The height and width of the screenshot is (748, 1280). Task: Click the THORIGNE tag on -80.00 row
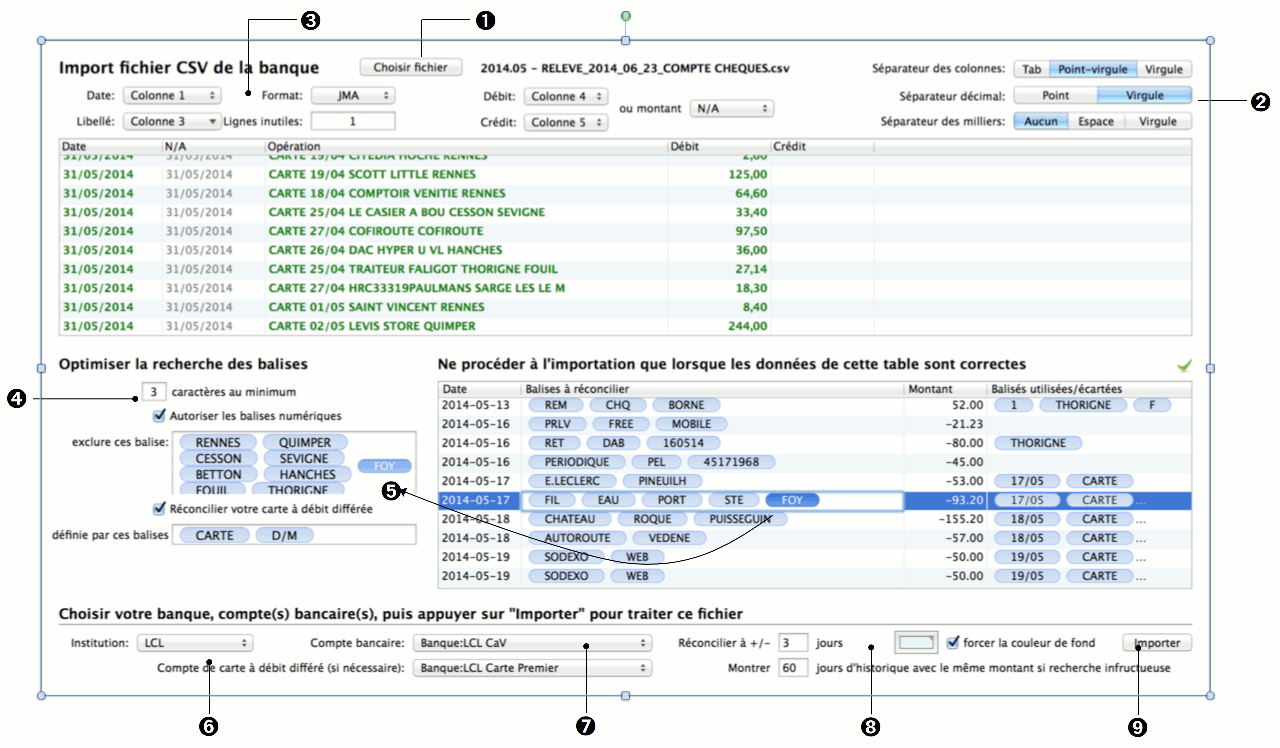pos(1039,443)
